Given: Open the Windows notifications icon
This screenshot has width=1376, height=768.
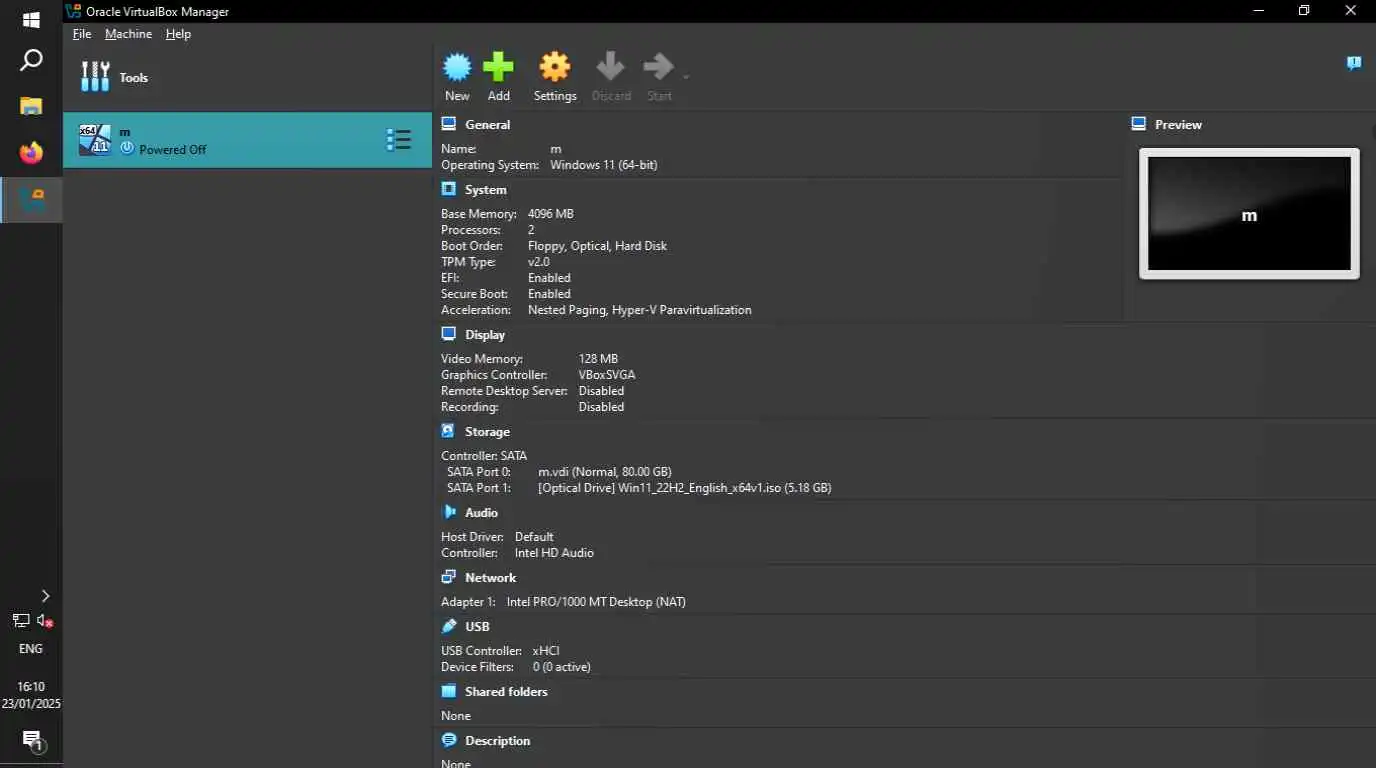Looking at the screenshot, I should click(x=32, y=741).
